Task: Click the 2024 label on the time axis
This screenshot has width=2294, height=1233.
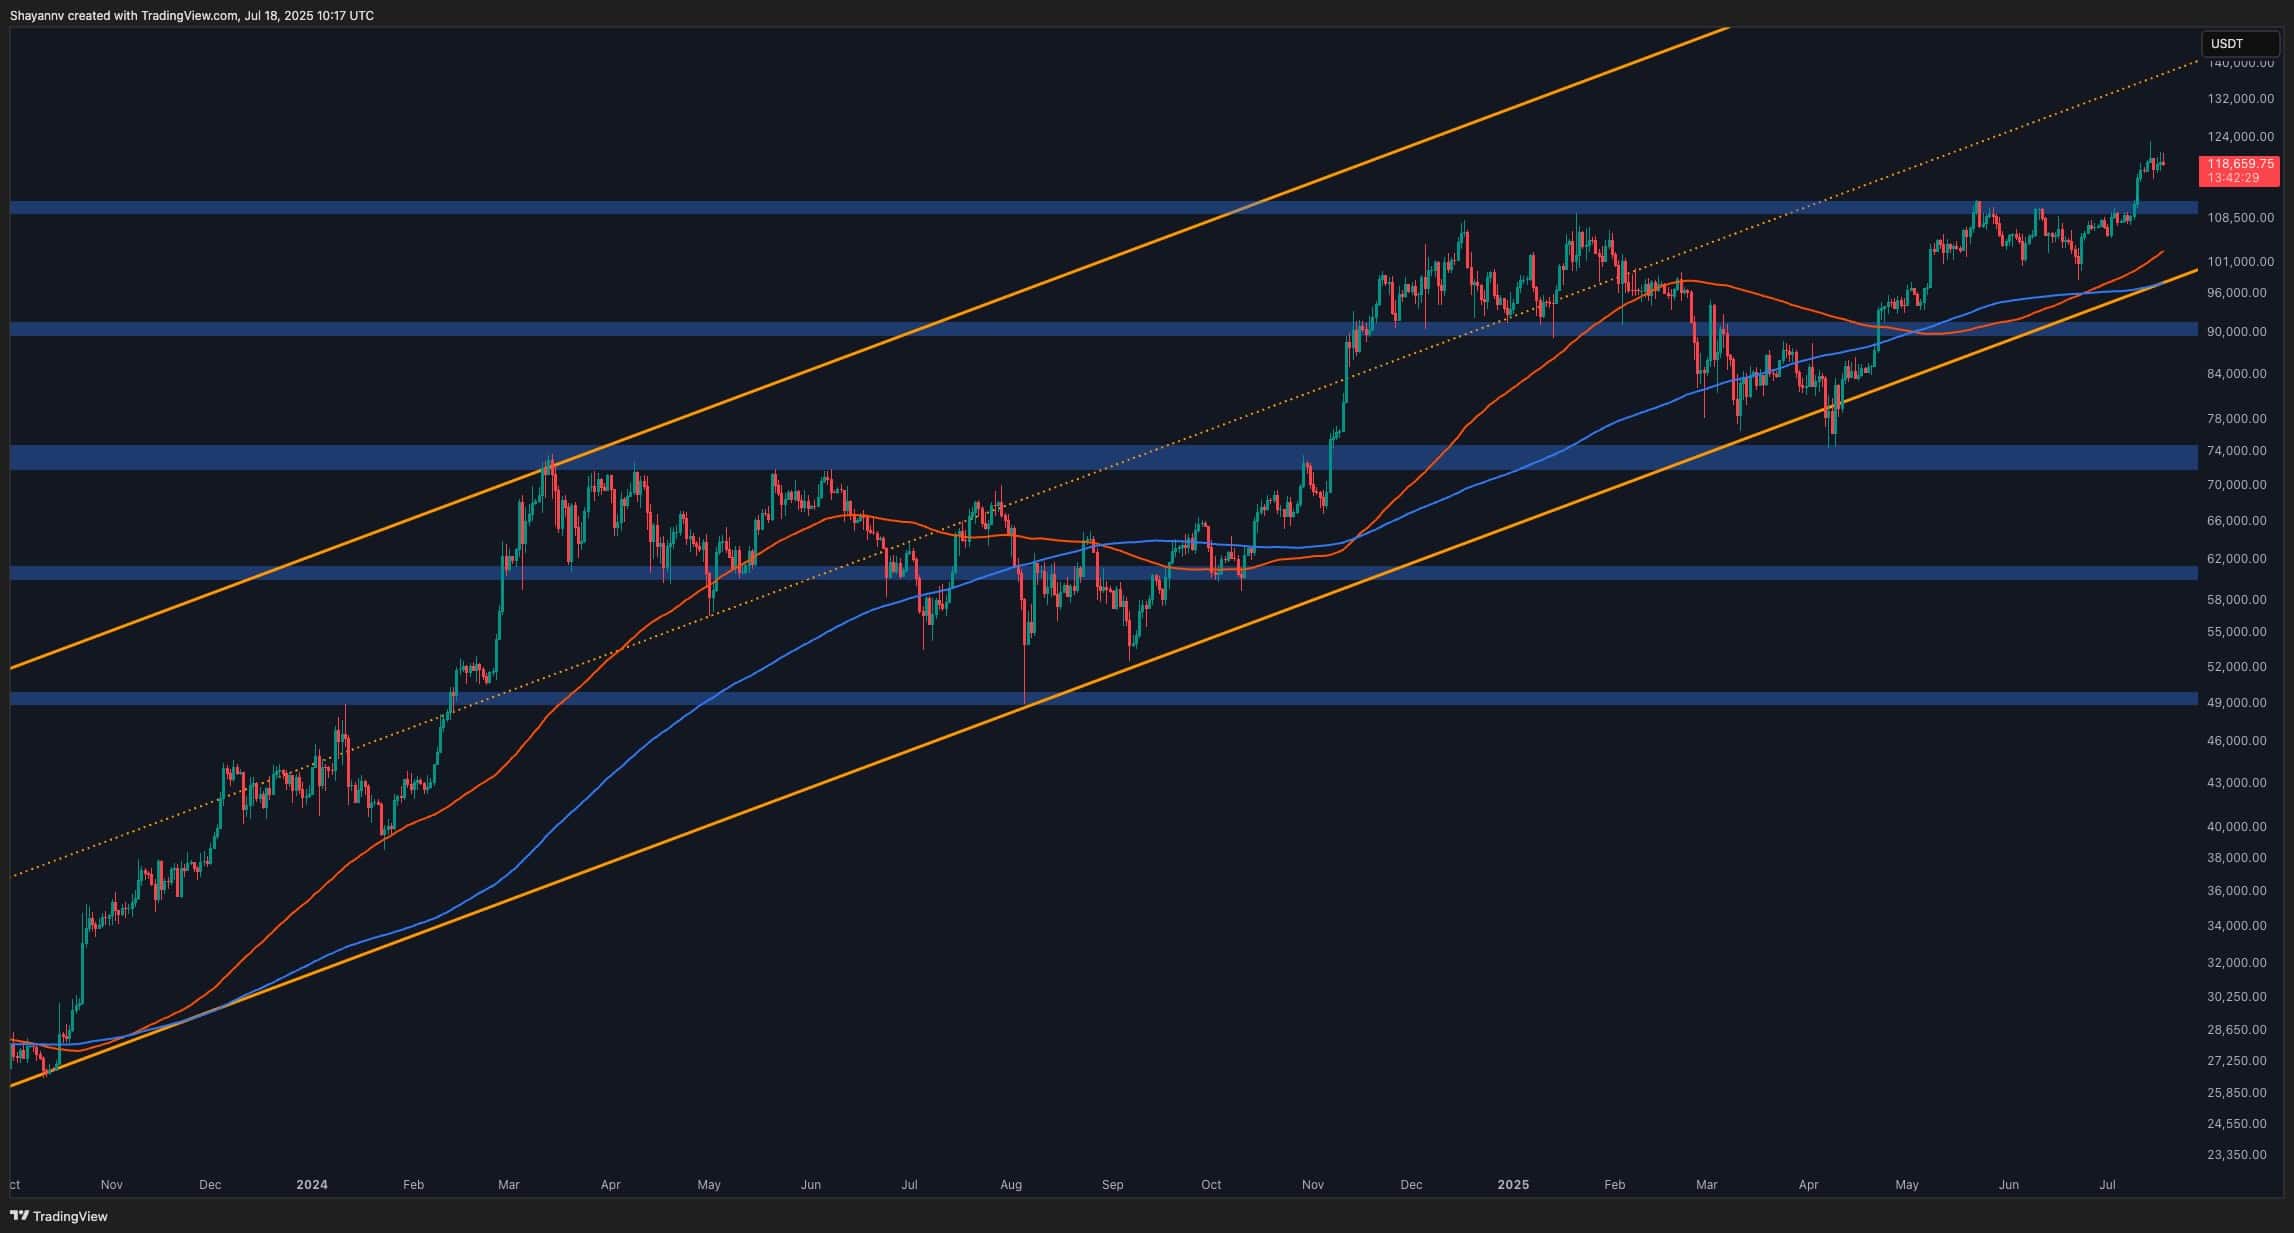Action: click(311, 1184)
